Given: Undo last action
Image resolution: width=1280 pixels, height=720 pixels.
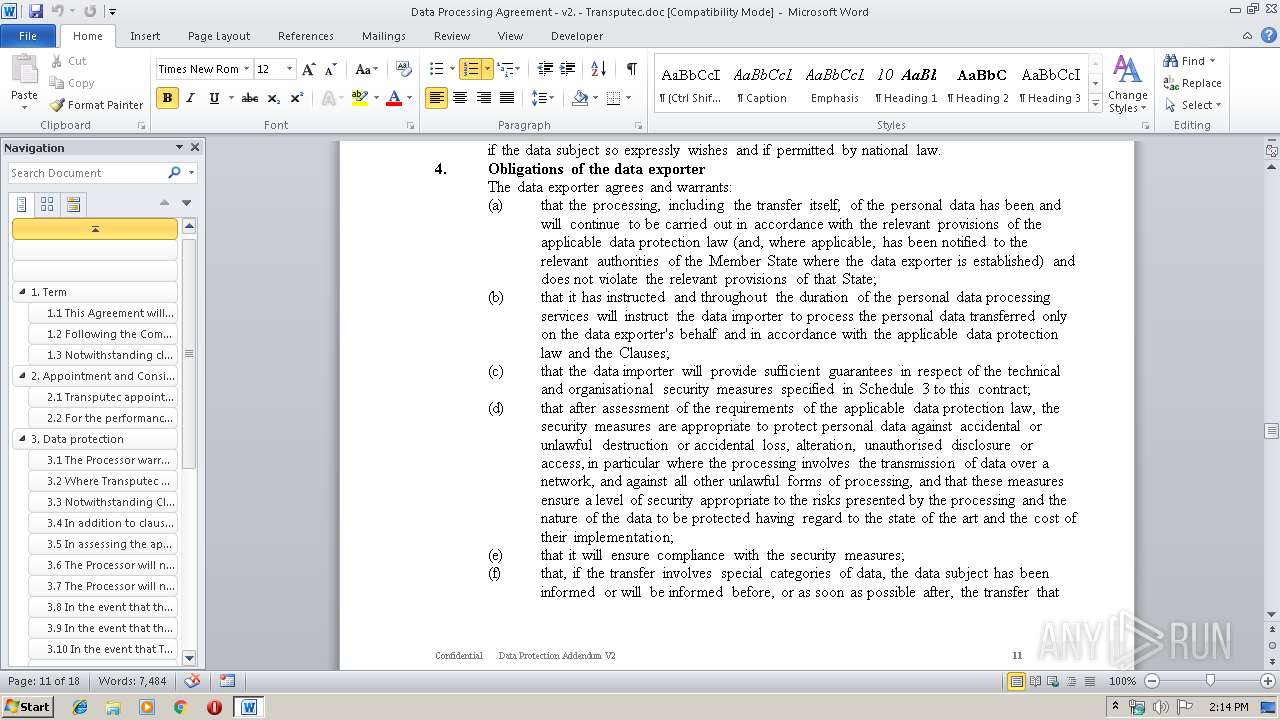Looking at the screenshot, I should click(x=58, y=11).
